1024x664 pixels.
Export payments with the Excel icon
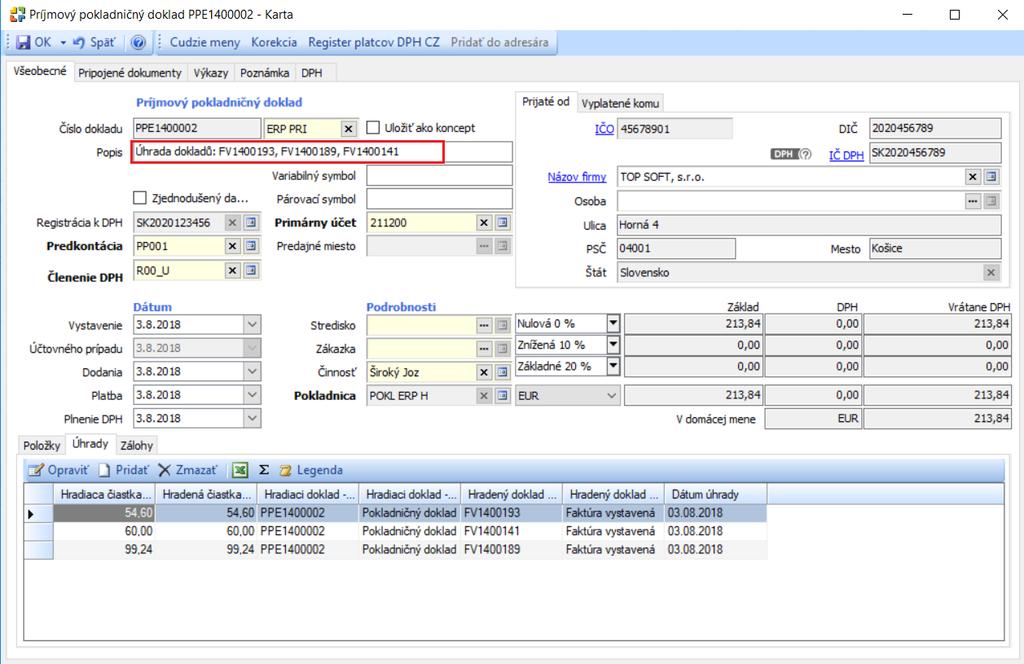pos(240,470)
